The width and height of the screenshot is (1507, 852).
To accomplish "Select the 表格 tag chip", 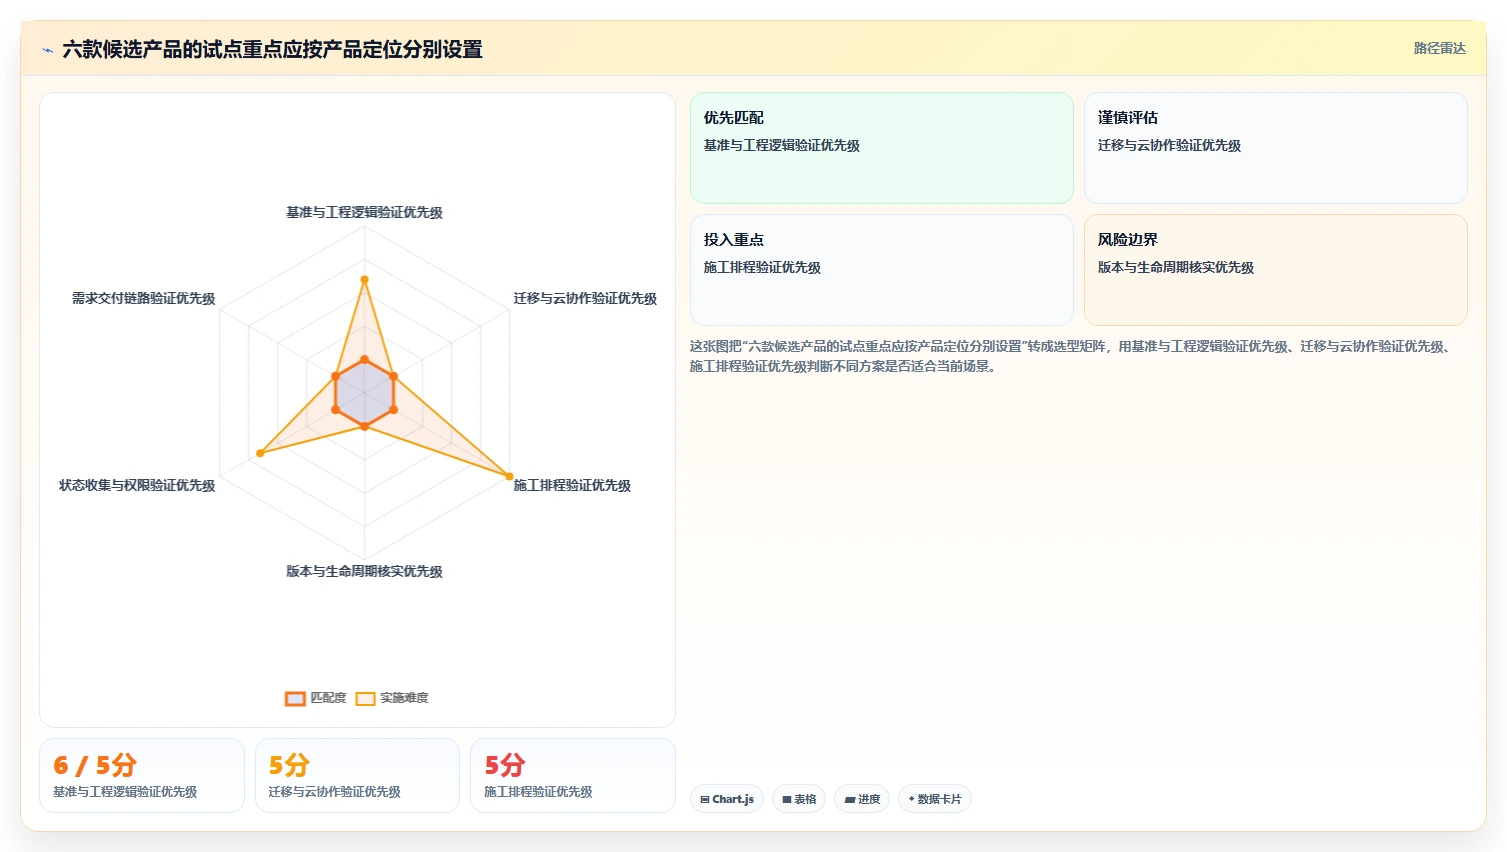I will pyautogui.click(x=799, y=799).
